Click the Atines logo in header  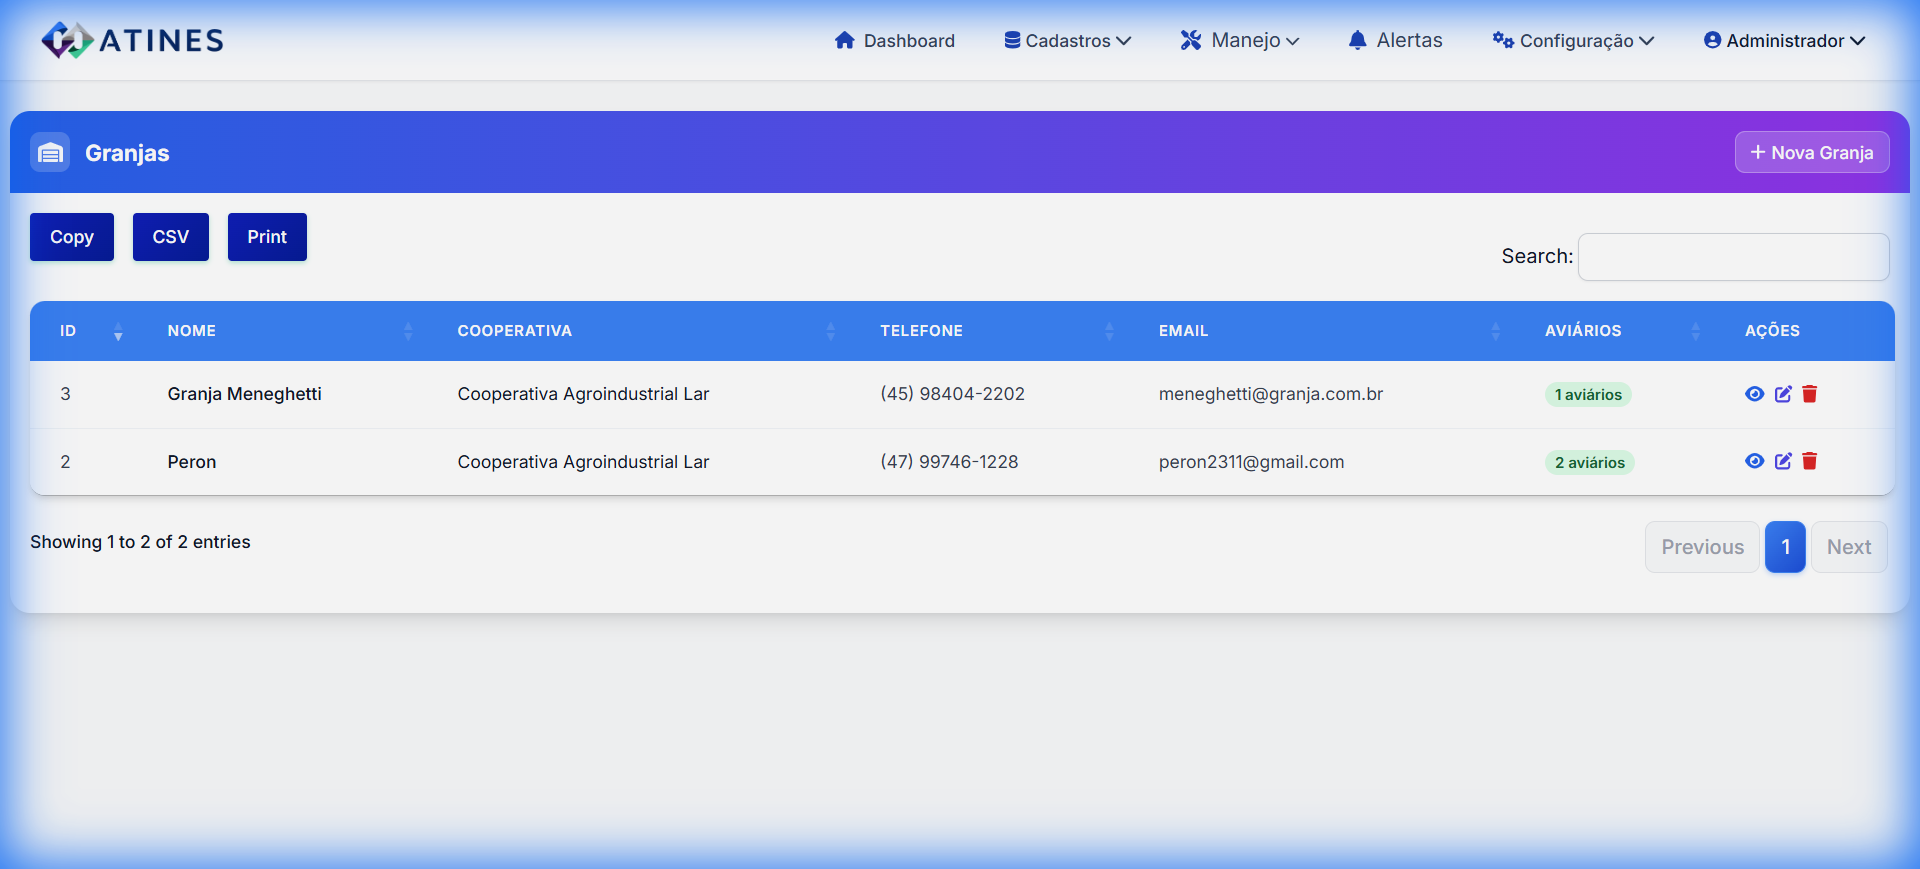coord(132,40)
